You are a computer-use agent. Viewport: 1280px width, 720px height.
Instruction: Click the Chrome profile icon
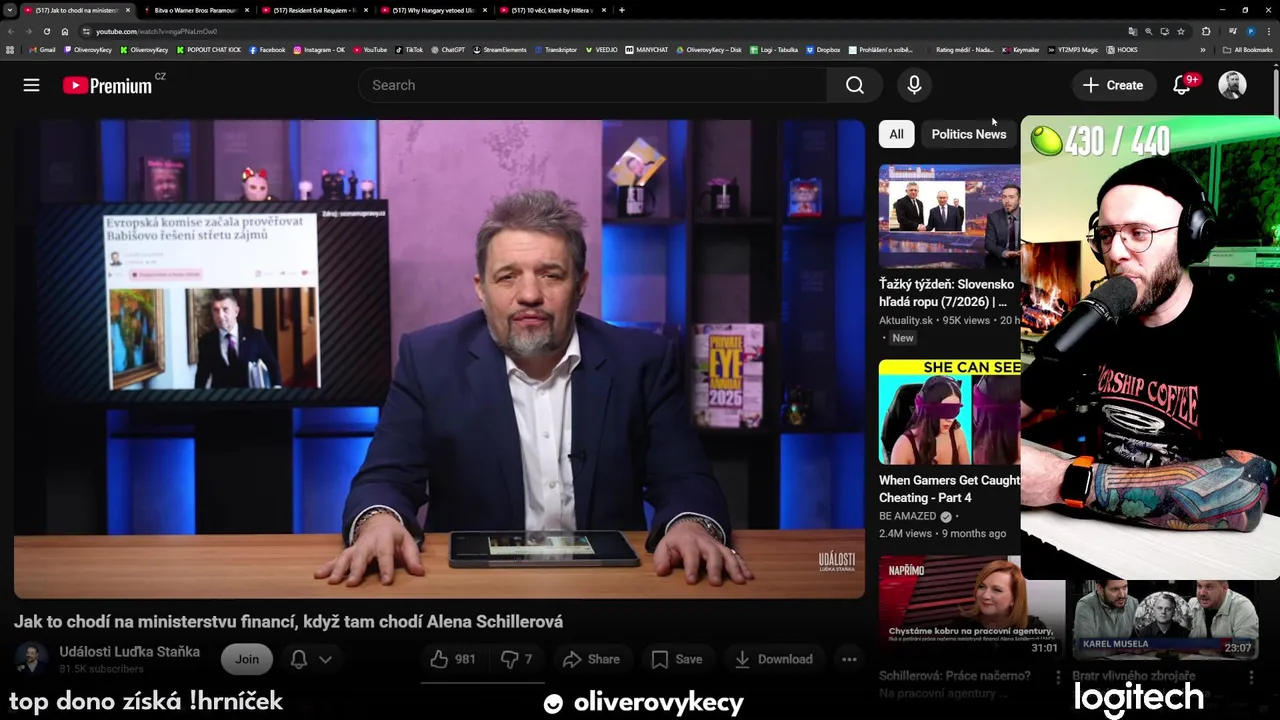coord(1250,31)
